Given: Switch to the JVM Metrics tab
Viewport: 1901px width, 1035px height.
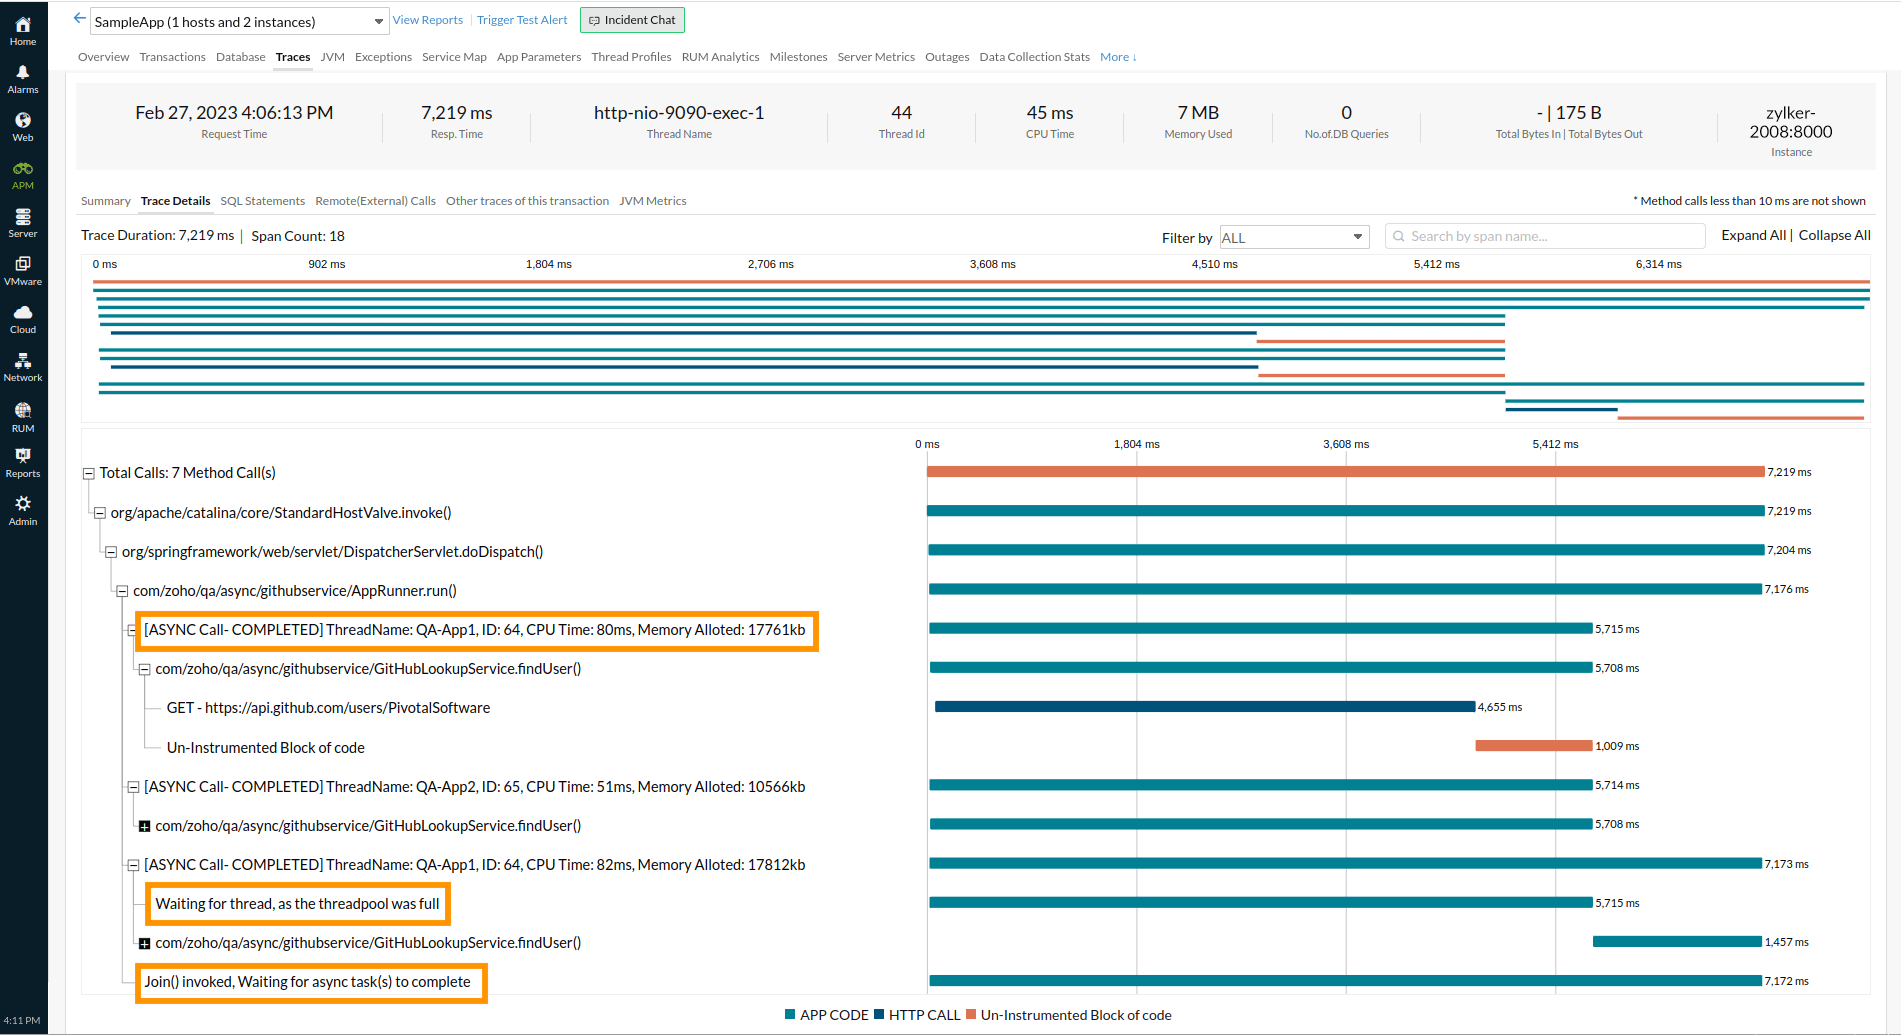Looking at the screenshot, I should click(652, 201).
